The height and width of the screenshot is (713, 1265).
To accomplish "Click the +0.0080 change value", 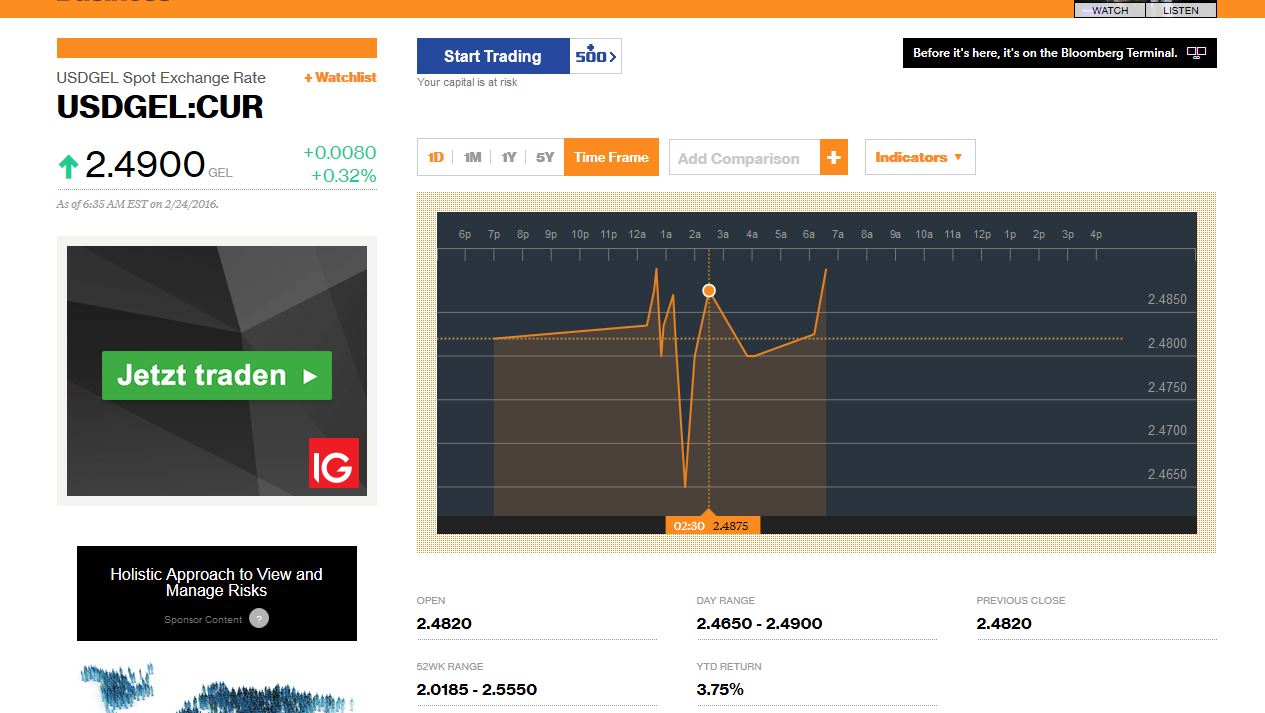I will 340,153.
